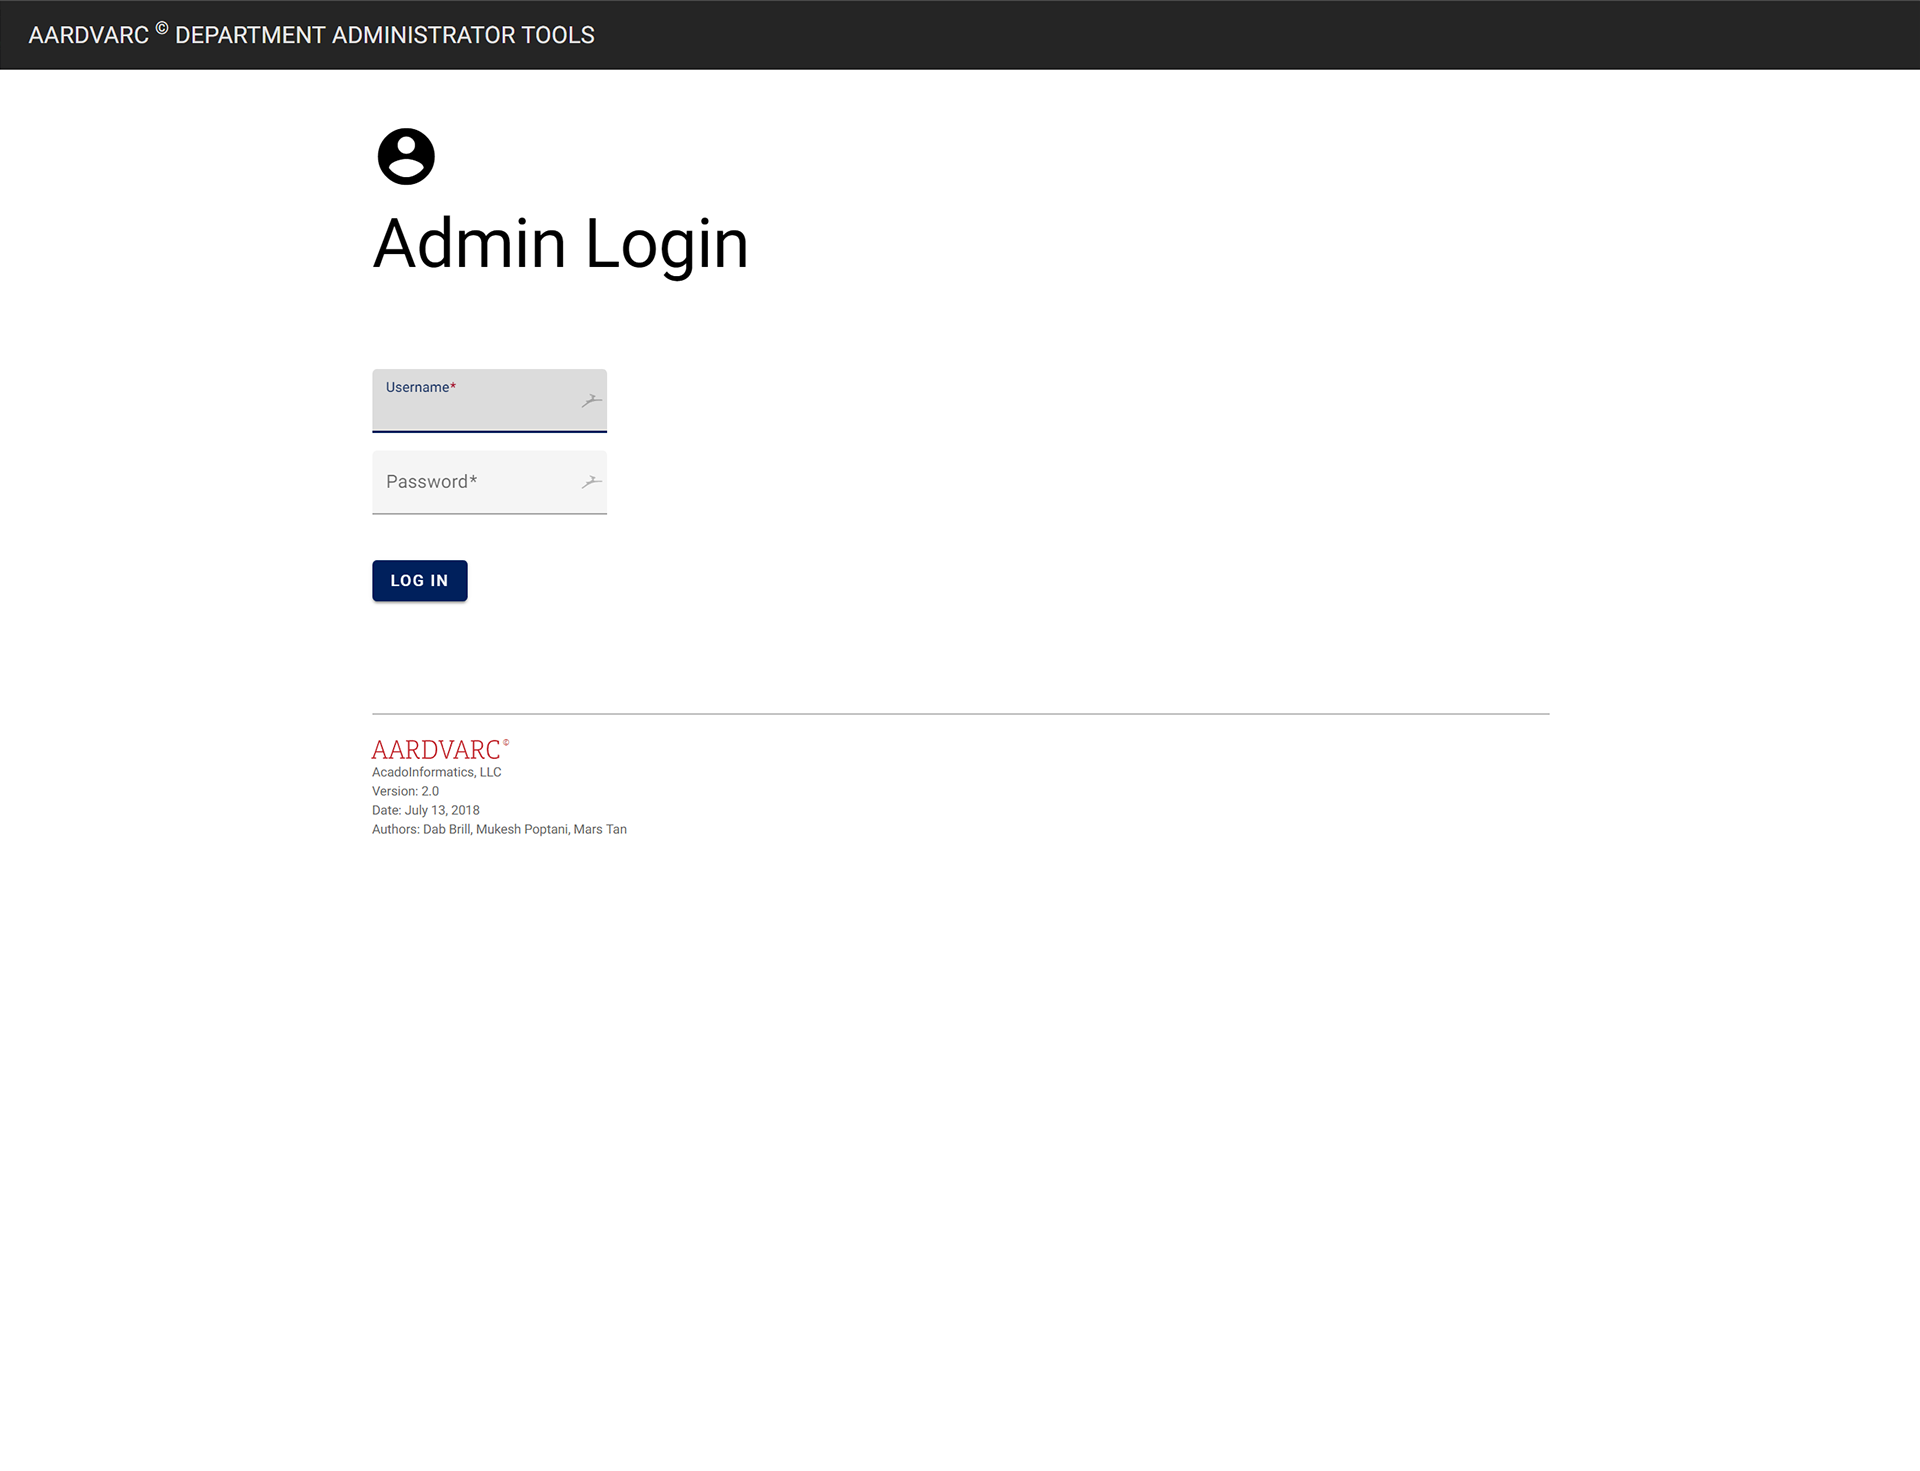
Task: Click the Authors line in the footer
Action: [x=499, y=829]
